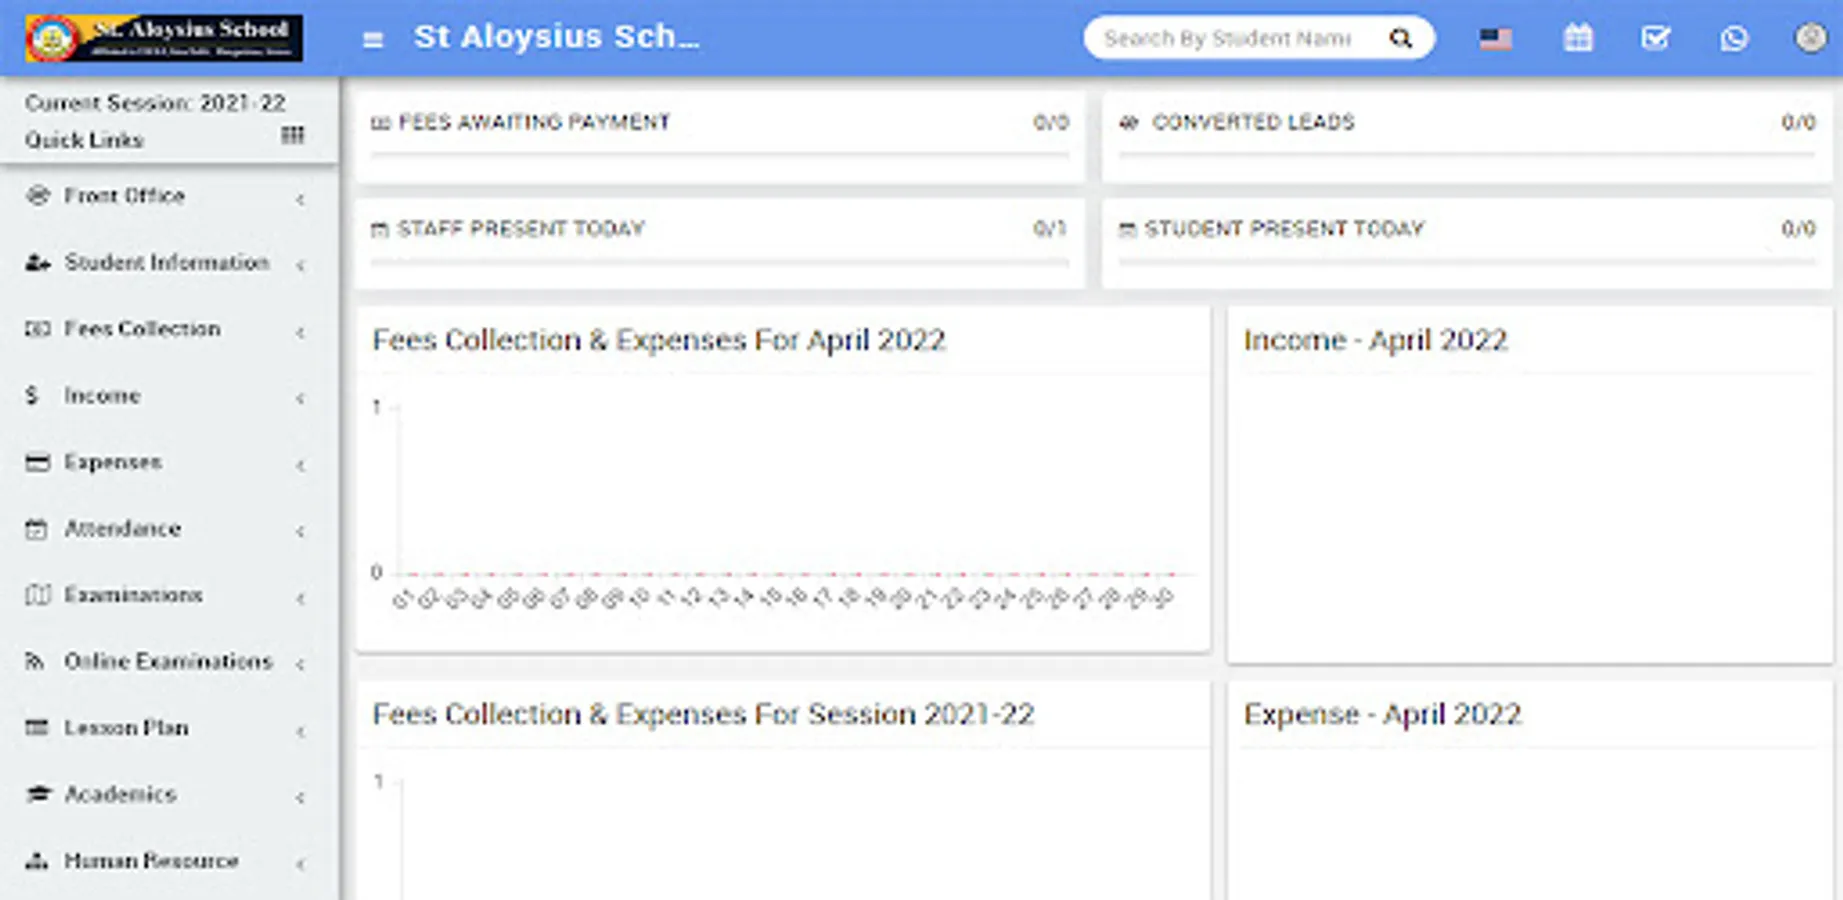Open the calendar icon in header
Image resolution: width=1843 pixels, height=900 pixels.
1578,39
